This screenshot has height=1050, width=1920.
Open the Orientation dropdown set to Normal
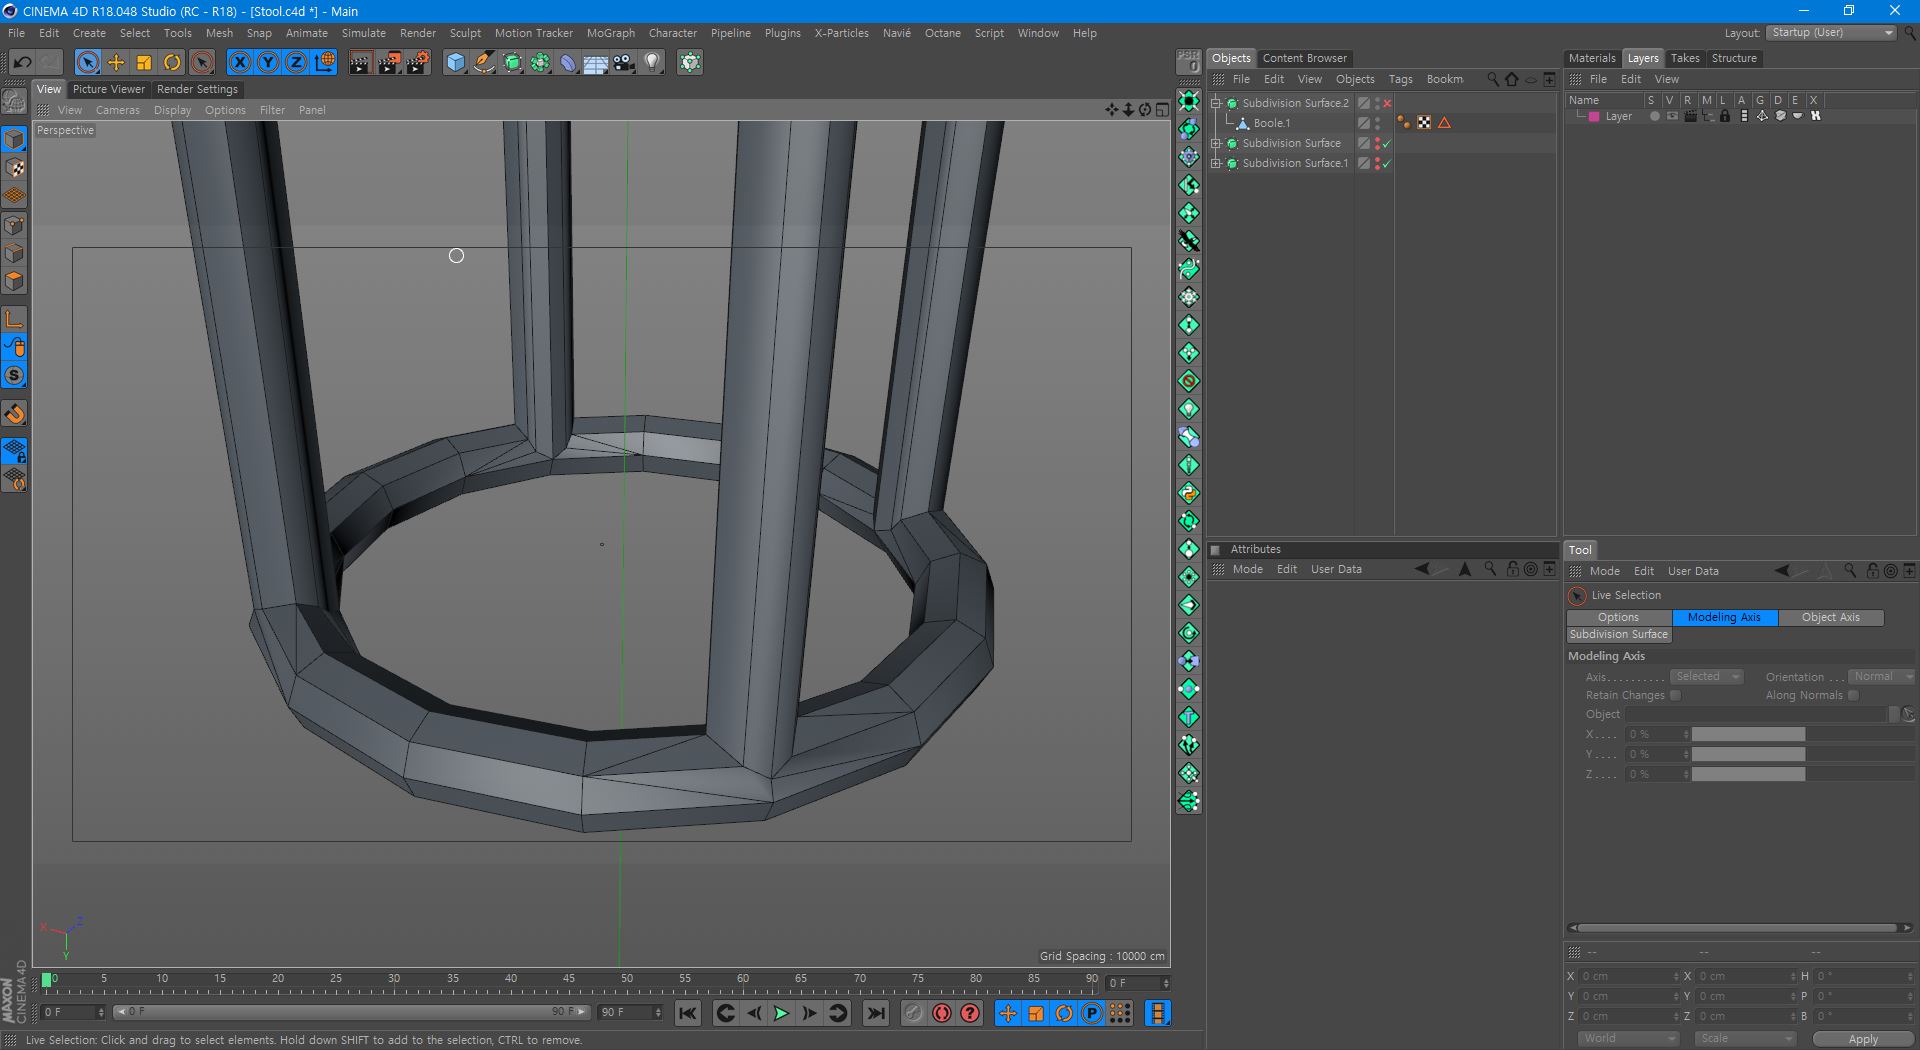[x=1881, y=677]
